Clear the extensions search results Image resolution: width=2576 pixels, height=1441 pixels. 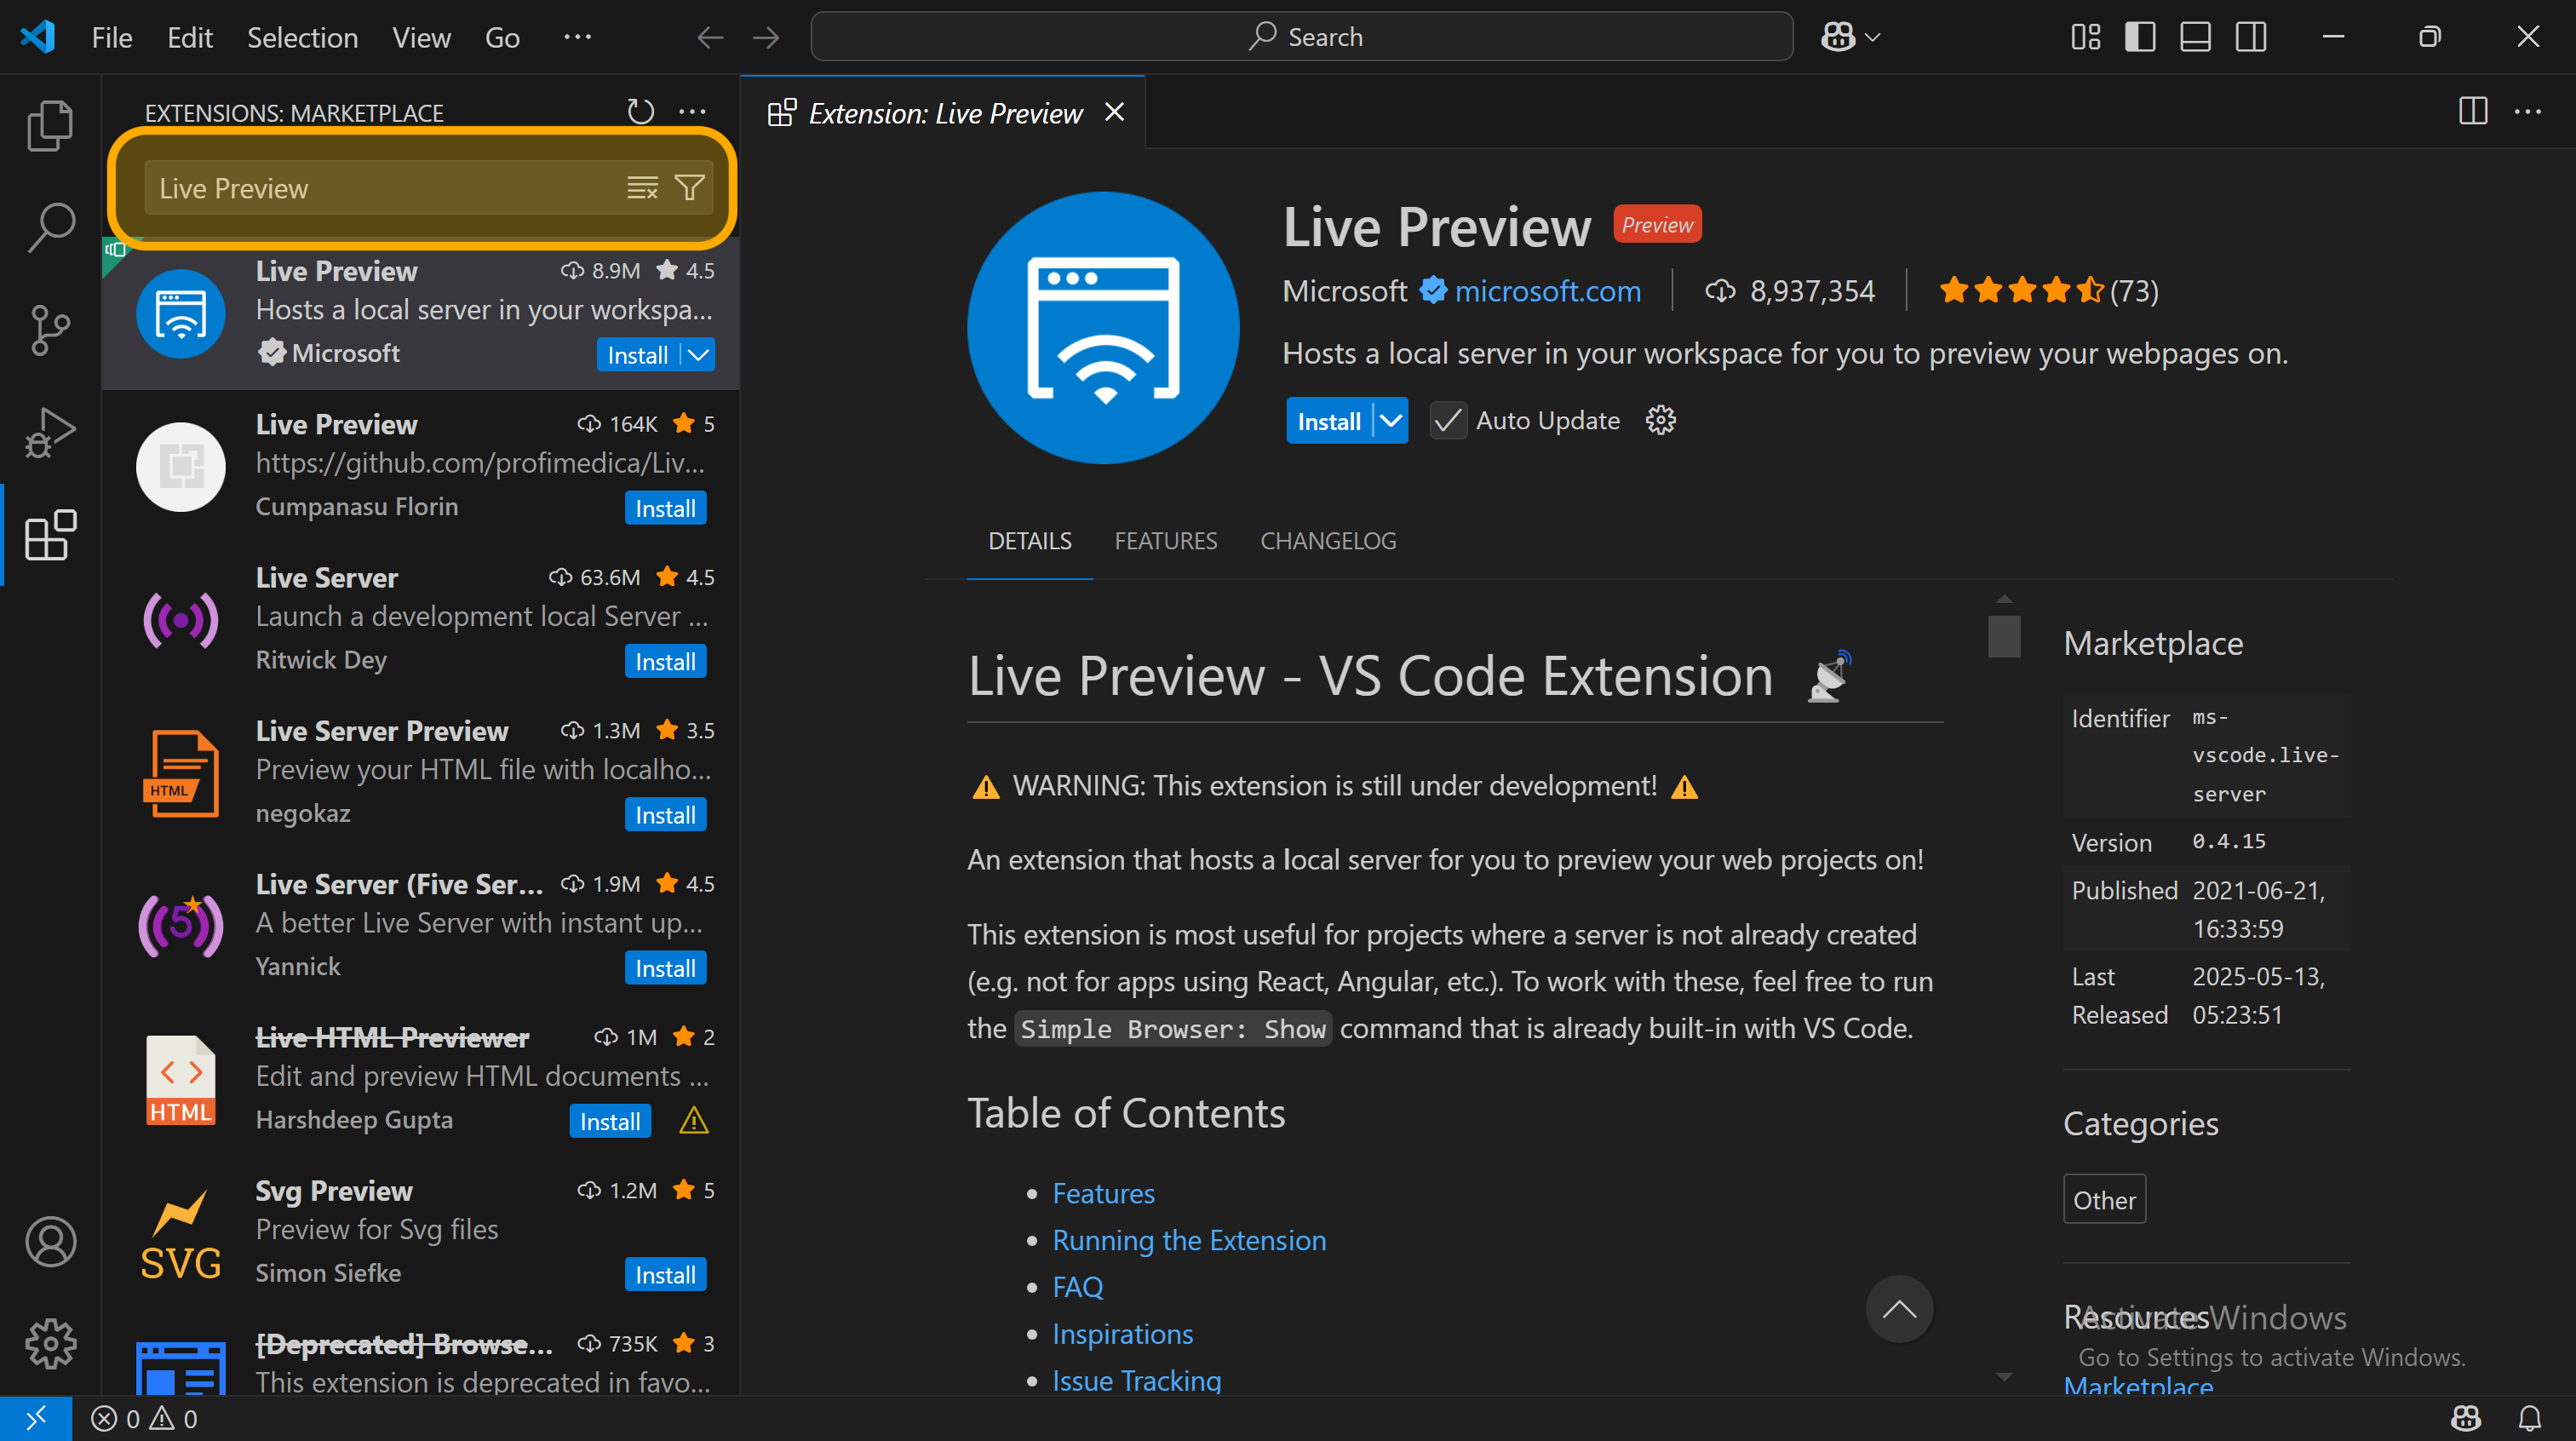(x=642, y=188)
